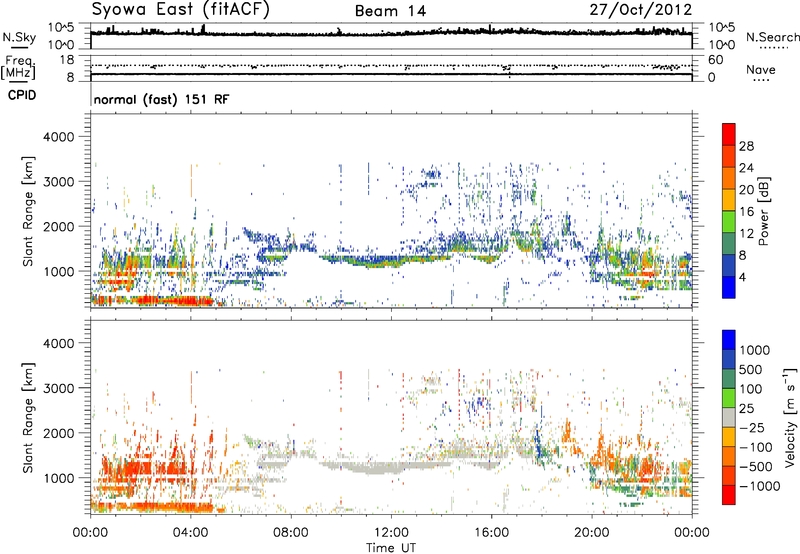Click the frequency trace in second panel

click(x=391, y=74)
